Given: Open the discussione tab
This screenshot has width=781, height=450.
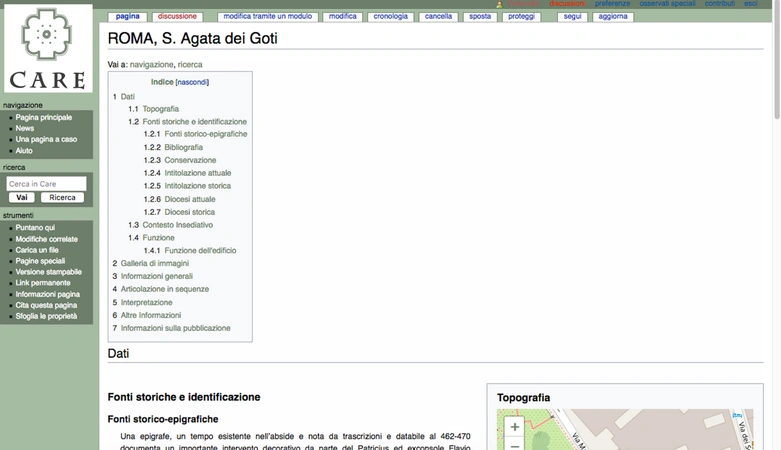Looking at the screenshot, I should point(177,16).
